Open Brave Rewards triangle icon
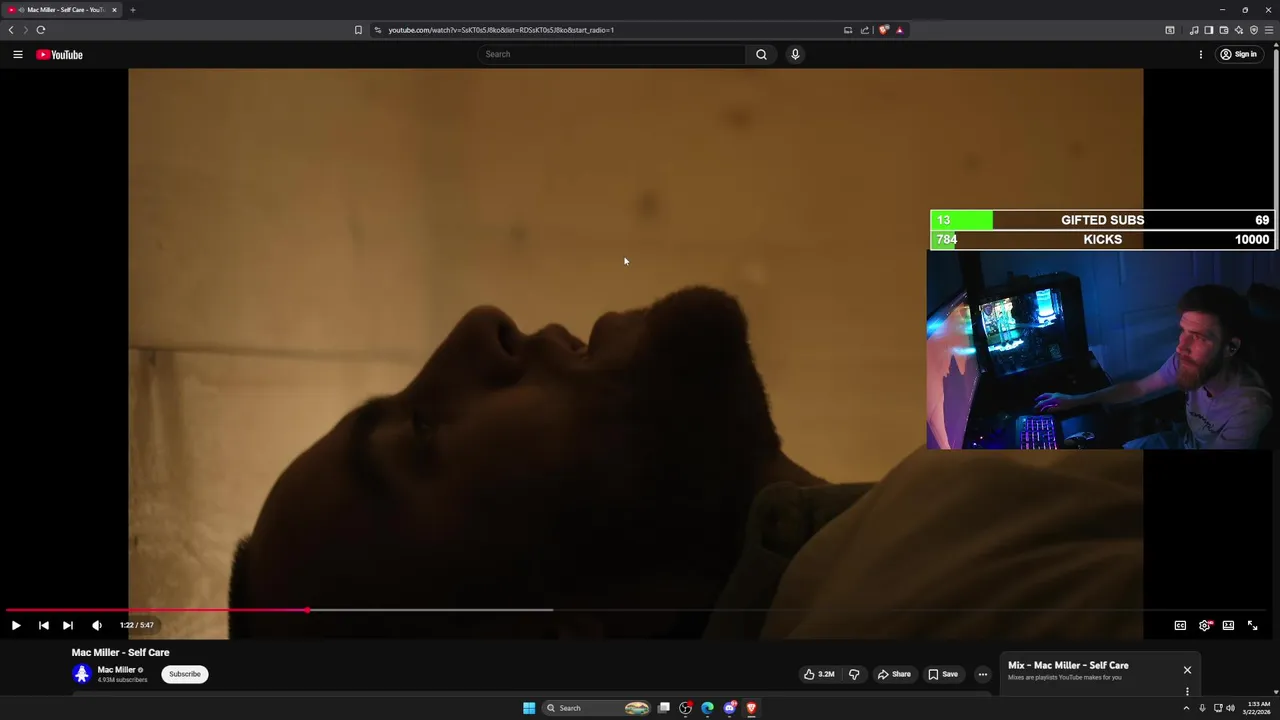The width and height of the screenshot is (1280, 720). [899, 30]
